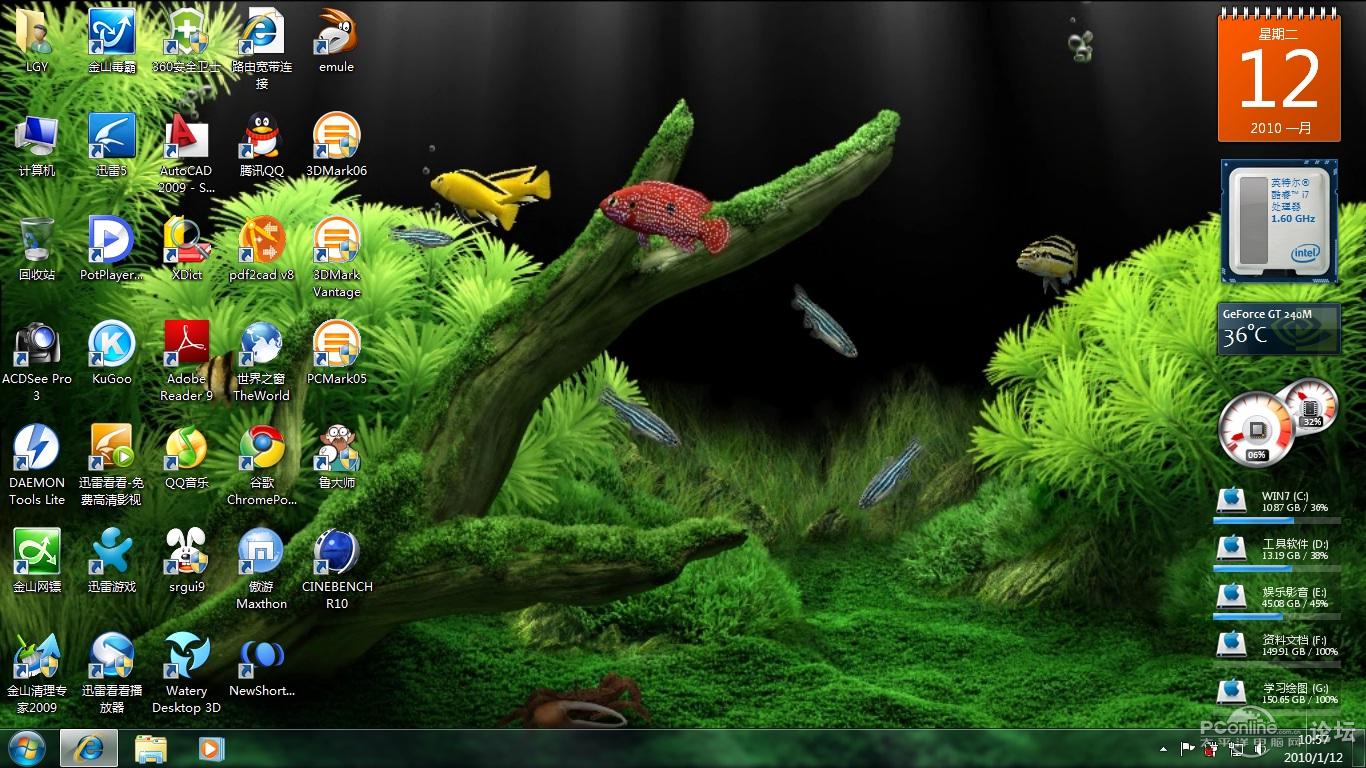The image size is (1366, 768).
Task: Show hidden system tray icons arrow
Action: [x=1163, y=748]
